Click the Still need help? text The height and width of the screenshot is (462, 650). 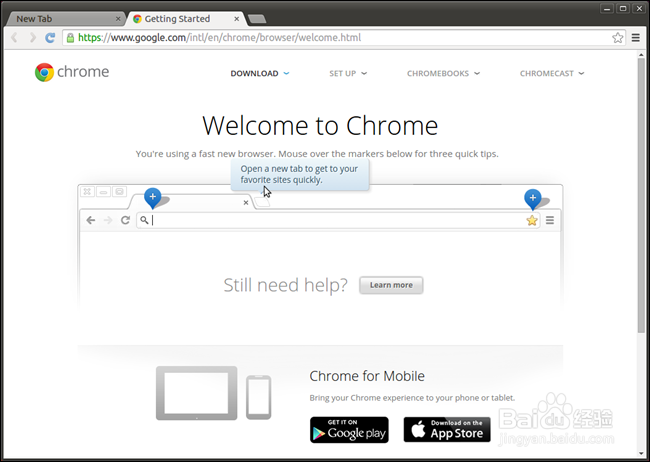(286, 285)
